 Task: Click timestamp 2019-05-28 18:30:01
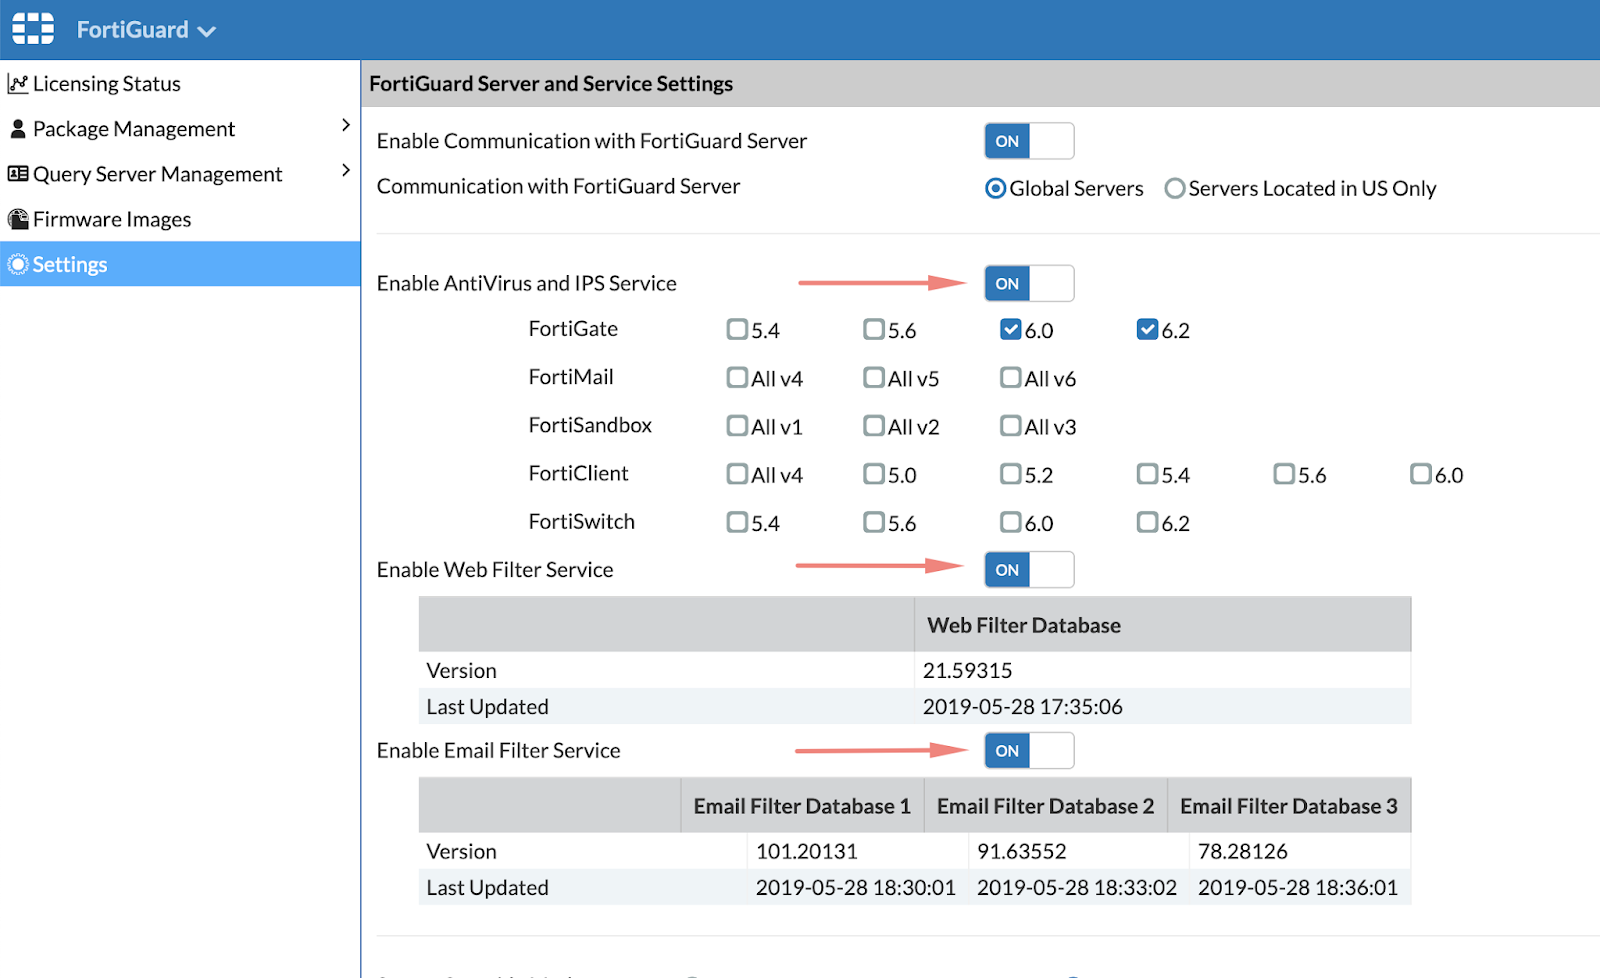coord(856,888)
